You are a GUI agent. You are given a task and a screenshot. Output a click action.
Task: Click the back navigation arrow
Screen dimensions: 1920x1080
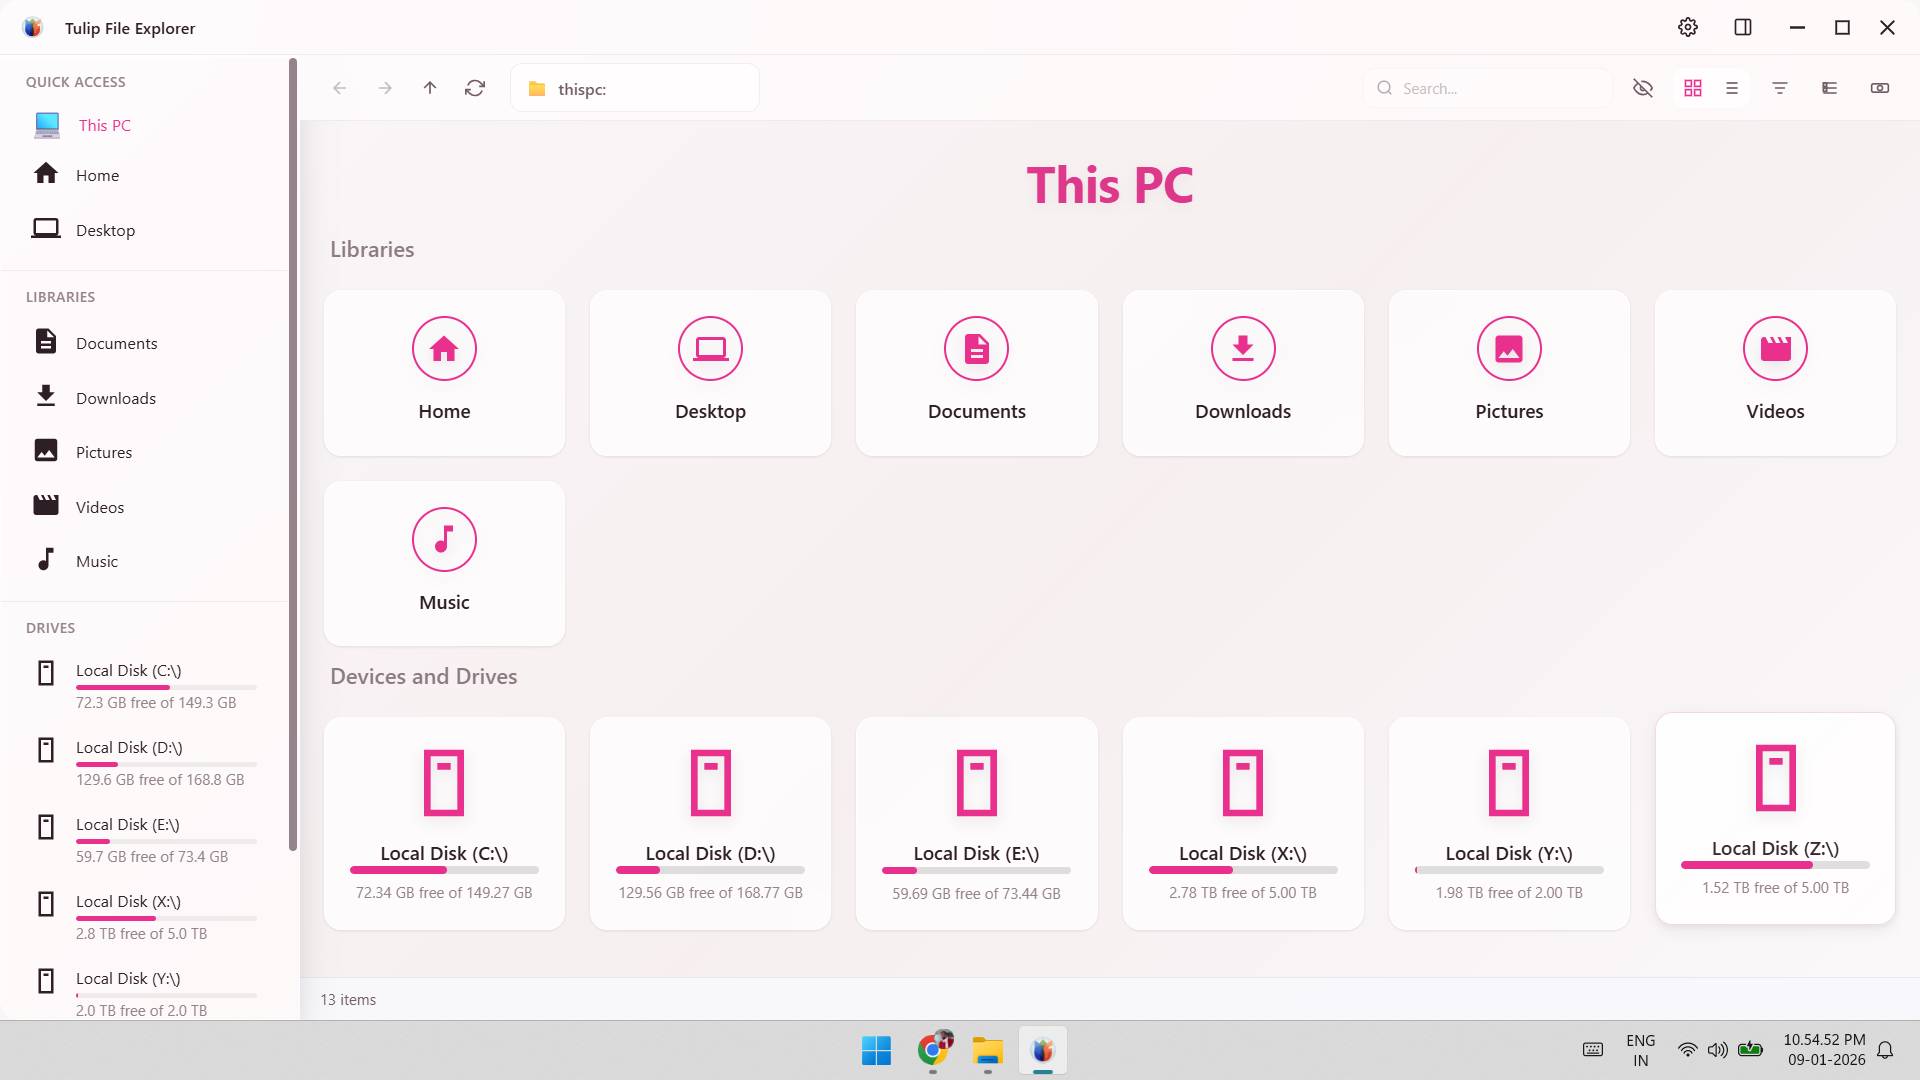point(340,88)
